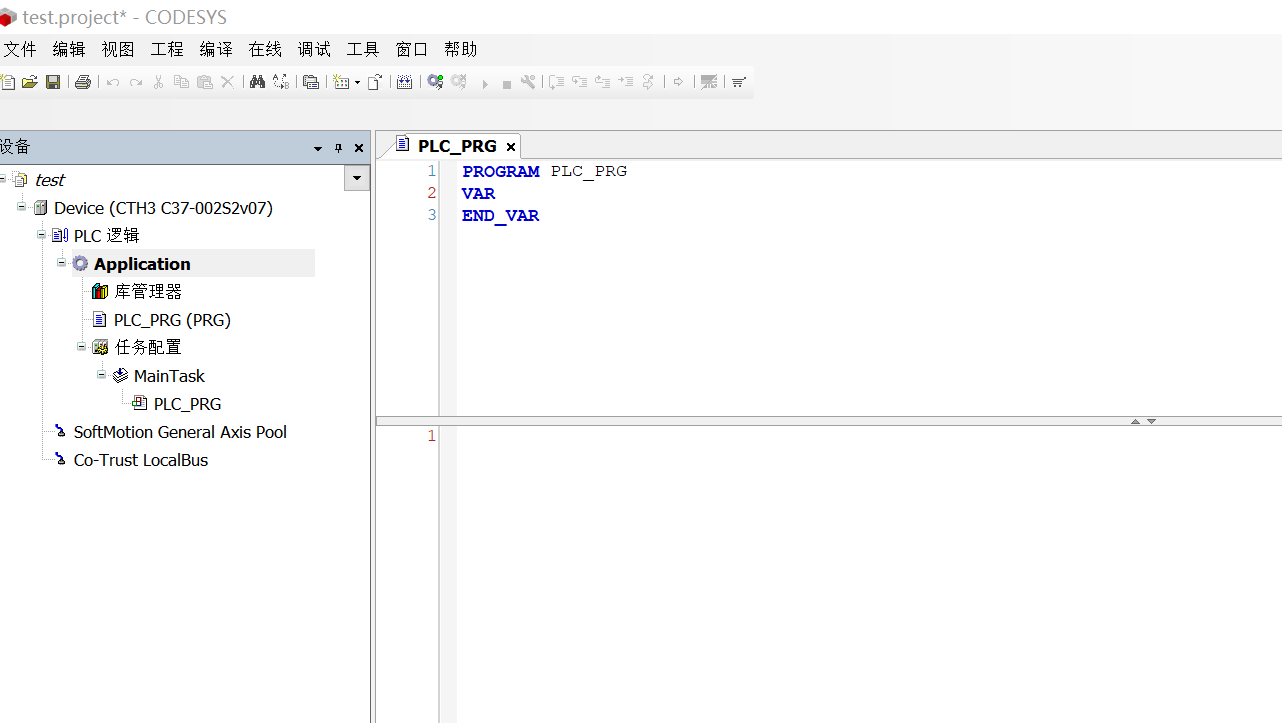Toggle auto-hide with the 设备 panel pin

pos(338,147)
